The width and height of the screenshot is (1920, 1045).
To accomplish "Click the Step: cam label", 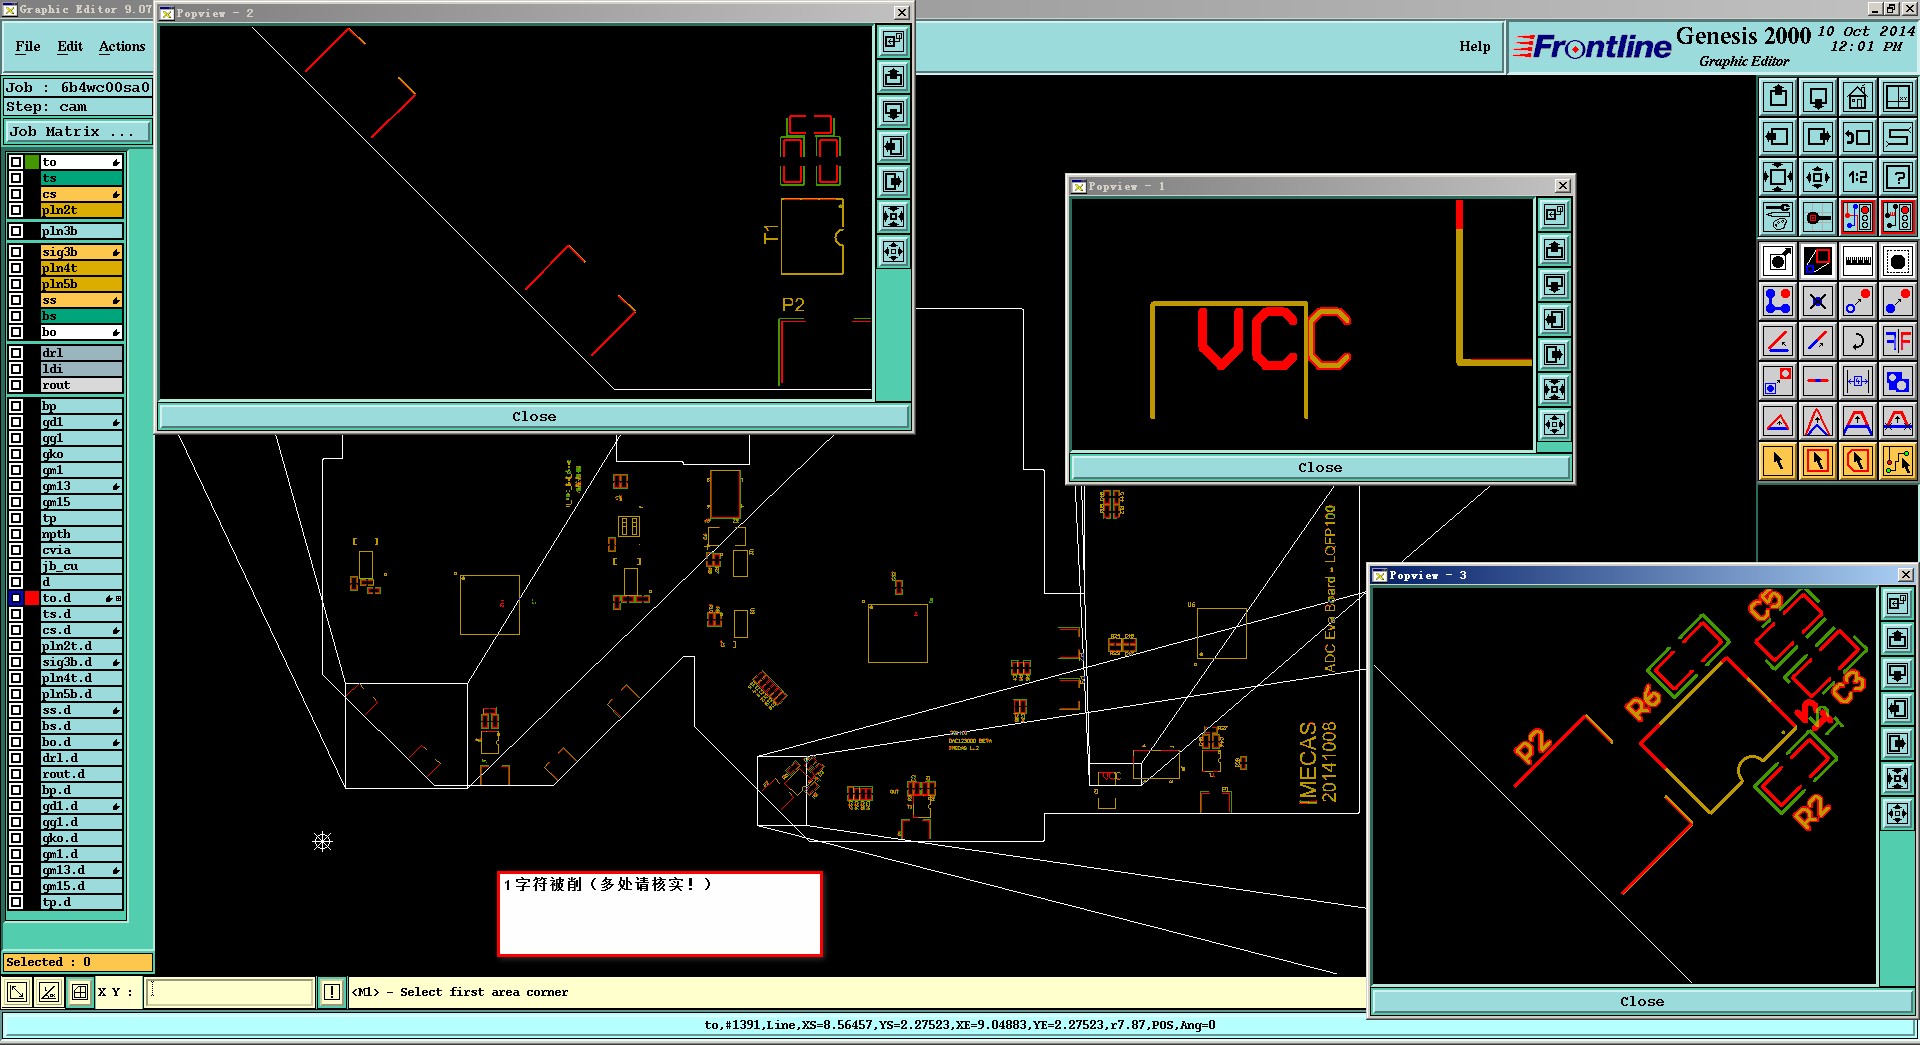I will pyautogui.click(x=78, y=107).
